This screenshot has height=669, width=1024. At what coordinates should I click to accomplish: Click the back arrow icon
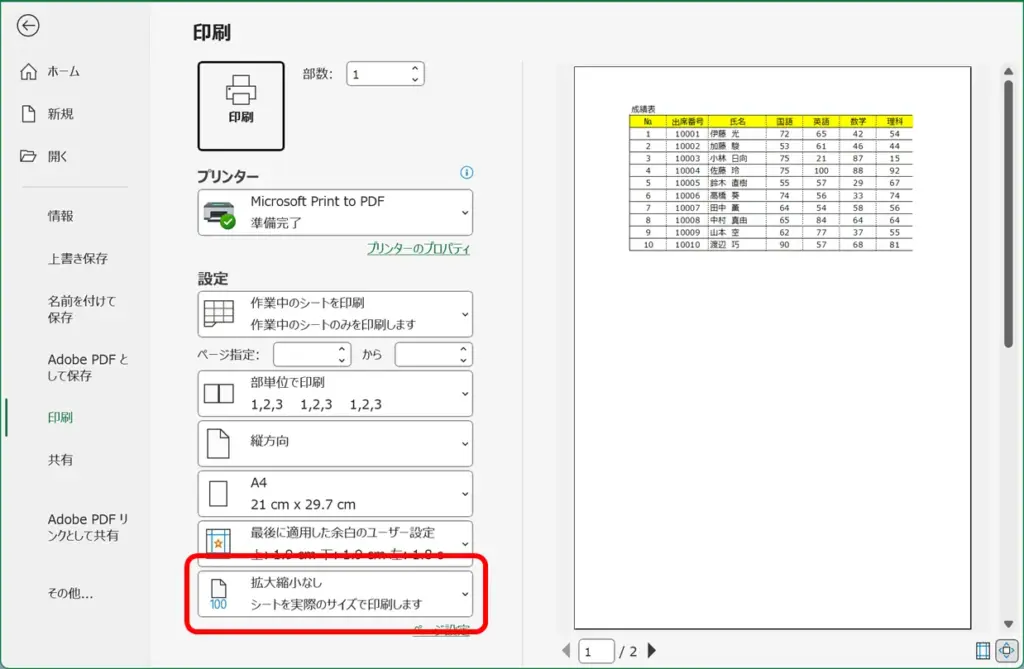click(28, 26)
